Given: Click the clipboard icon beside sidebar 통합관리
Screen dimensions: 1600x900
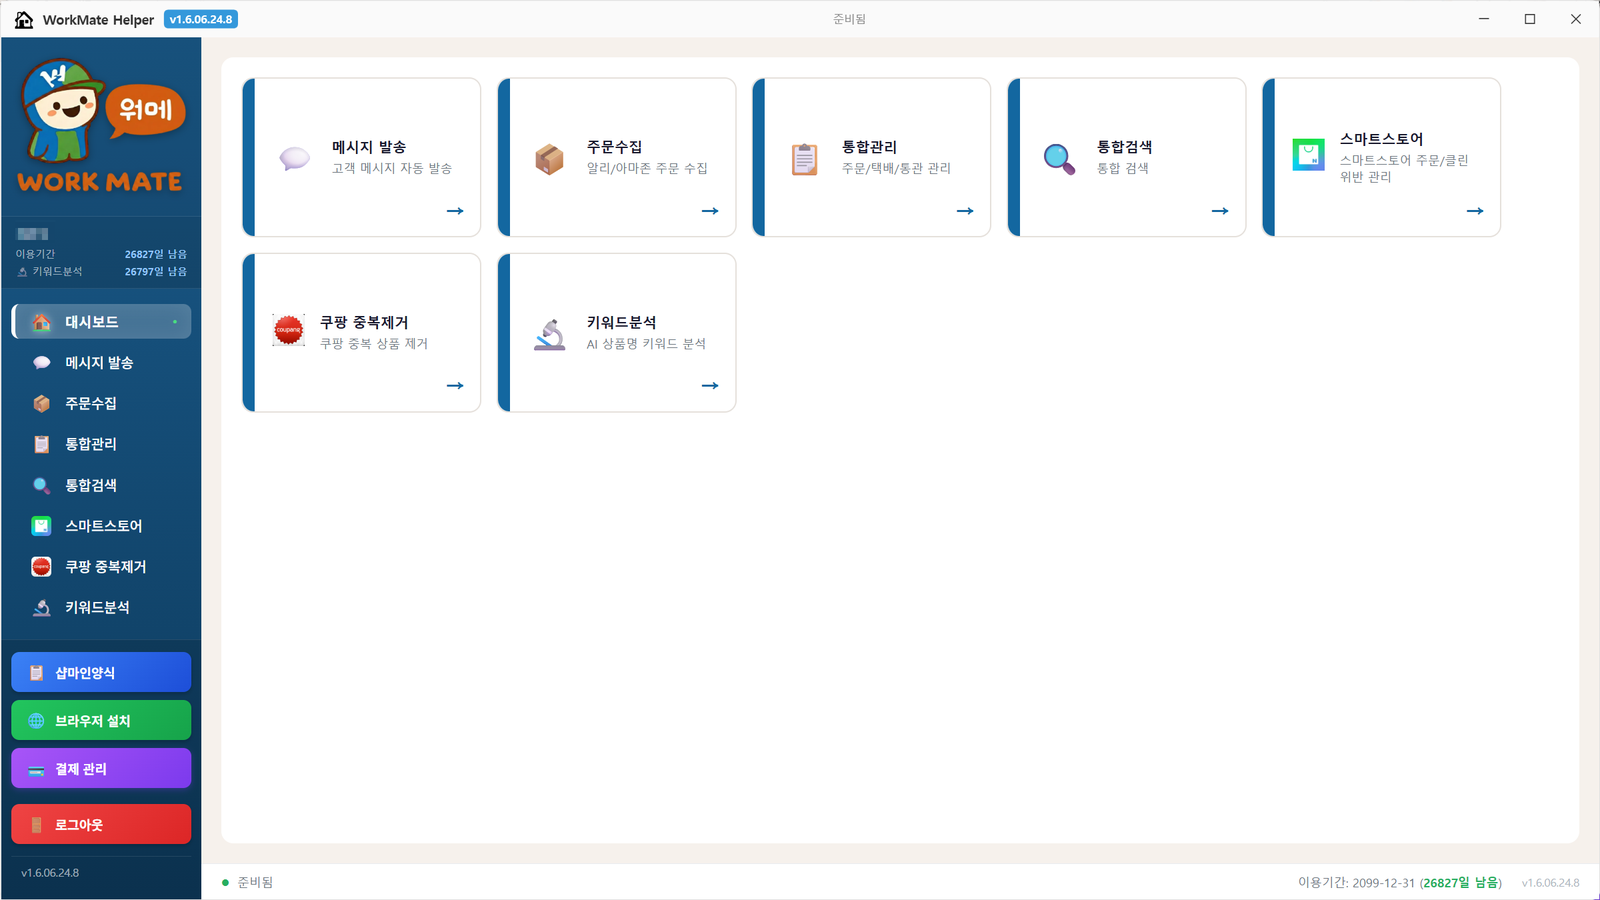Looking at the screenshot, I should tap(42, 444).
